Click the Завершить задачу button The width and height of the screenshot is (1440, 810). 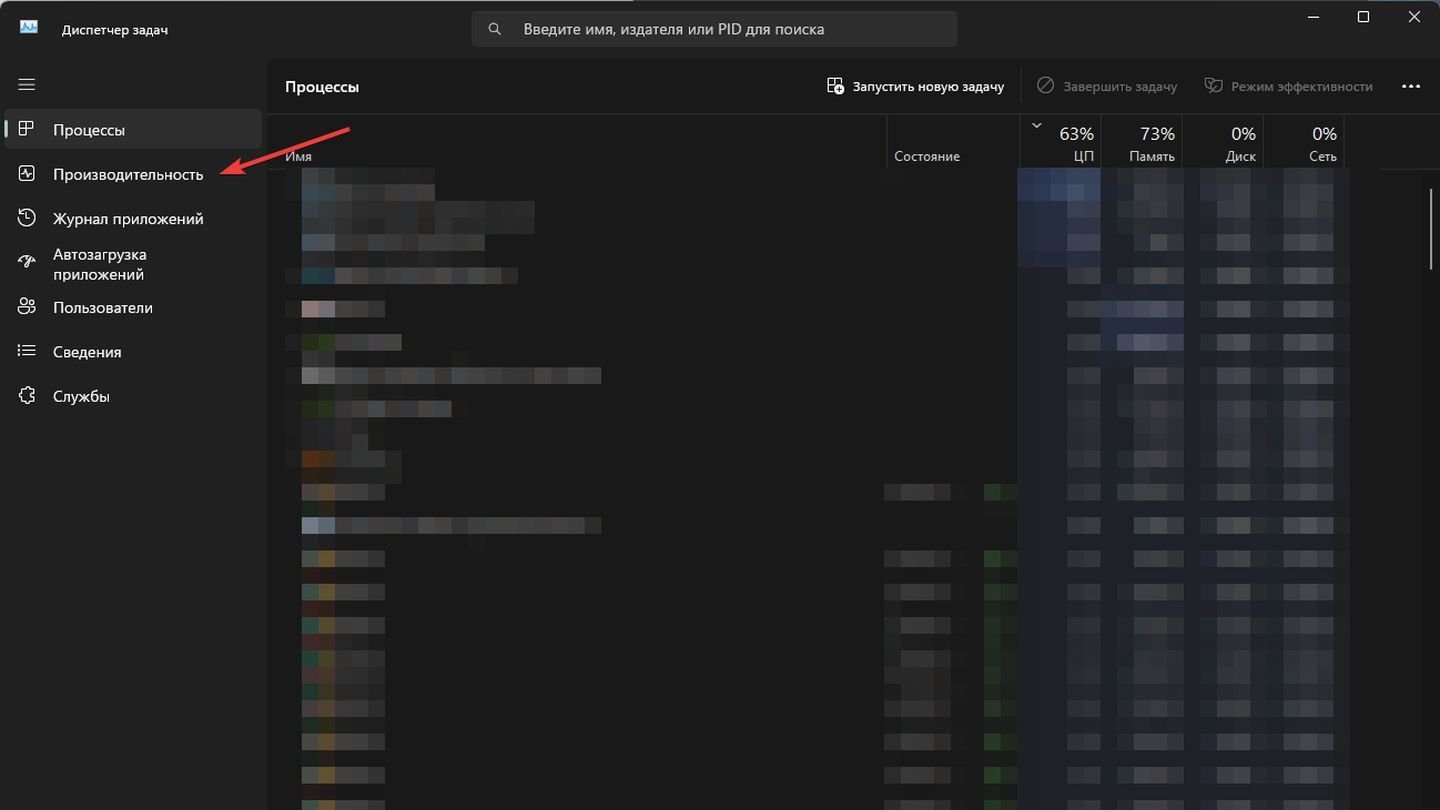pos(1106,86)
